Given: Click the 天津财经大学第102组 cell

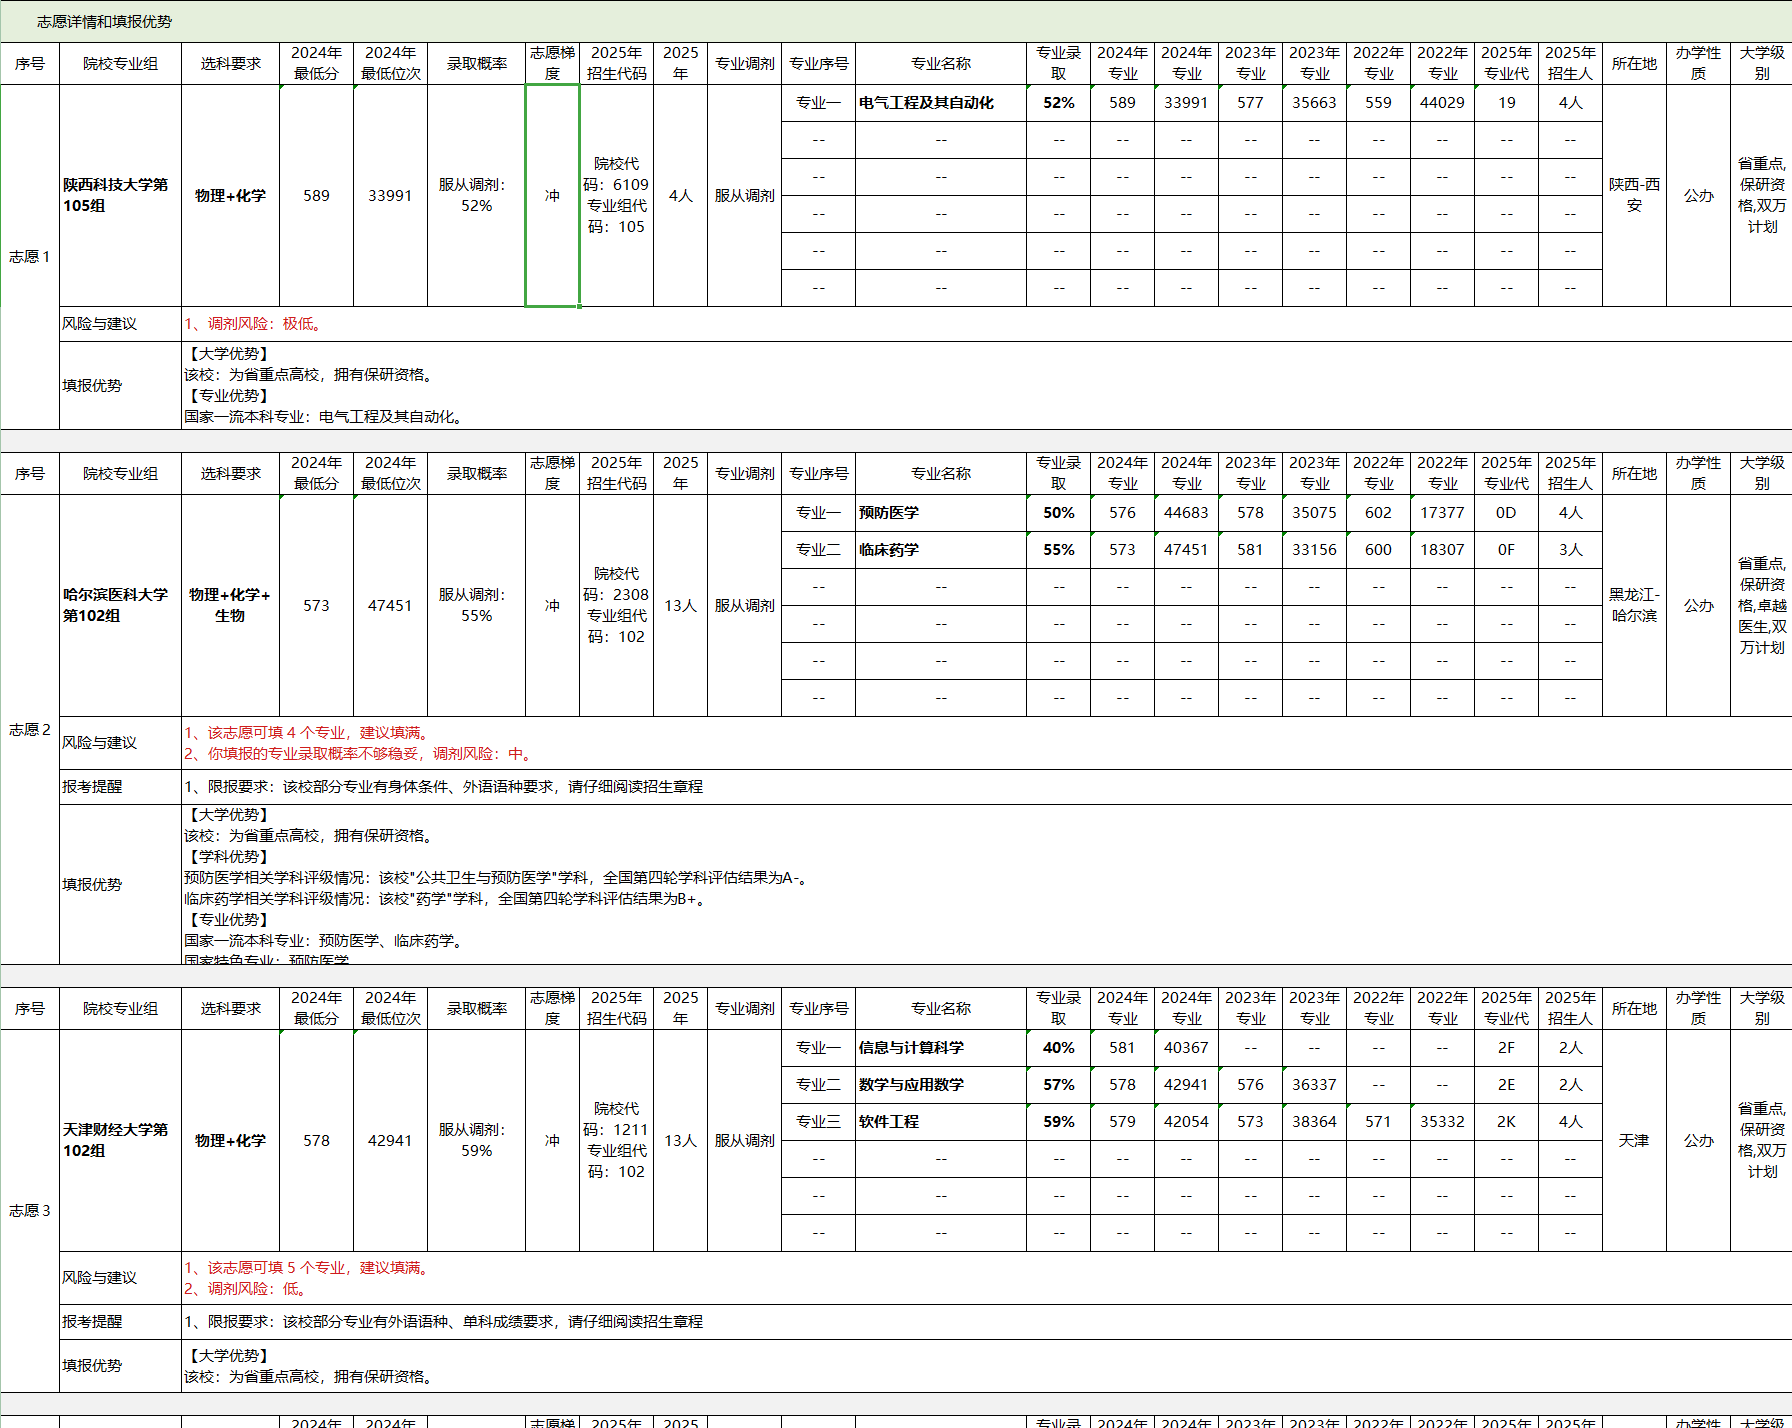Looking at the screenshot, I should pos(119,1140).
